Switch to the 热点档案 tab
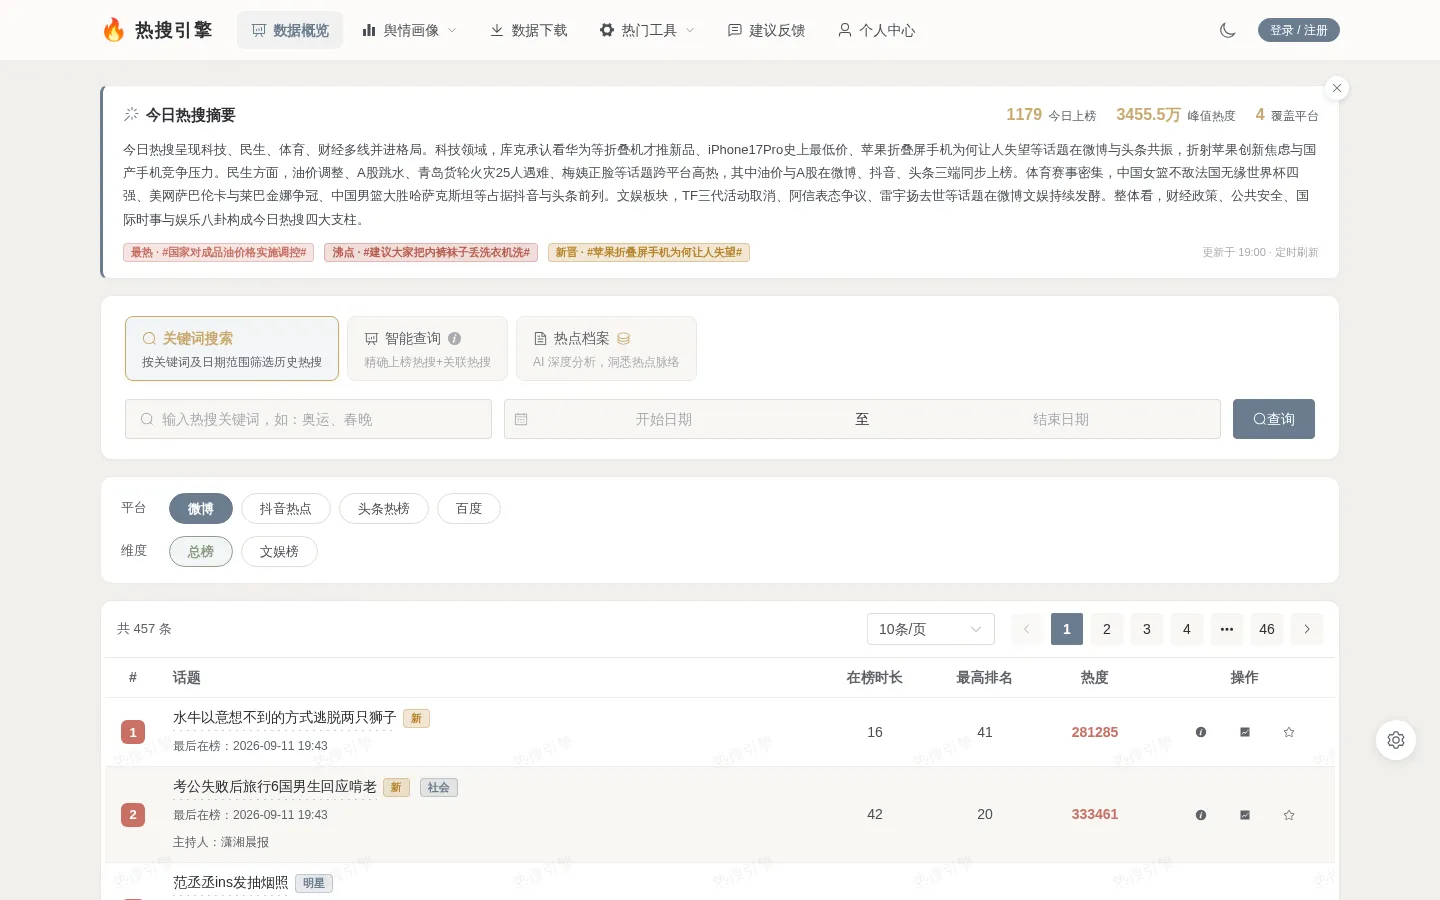Viewport: 1440px width, 900px height. pyautogui.click(x=606, y=349)
